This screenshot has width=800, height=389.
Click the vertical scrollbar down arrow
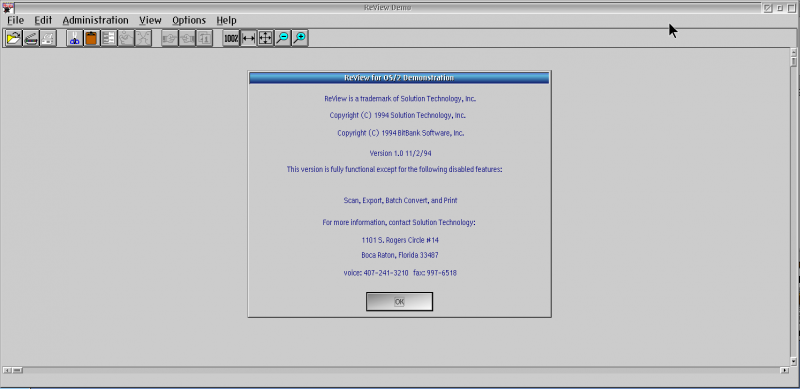pos(793,361)
